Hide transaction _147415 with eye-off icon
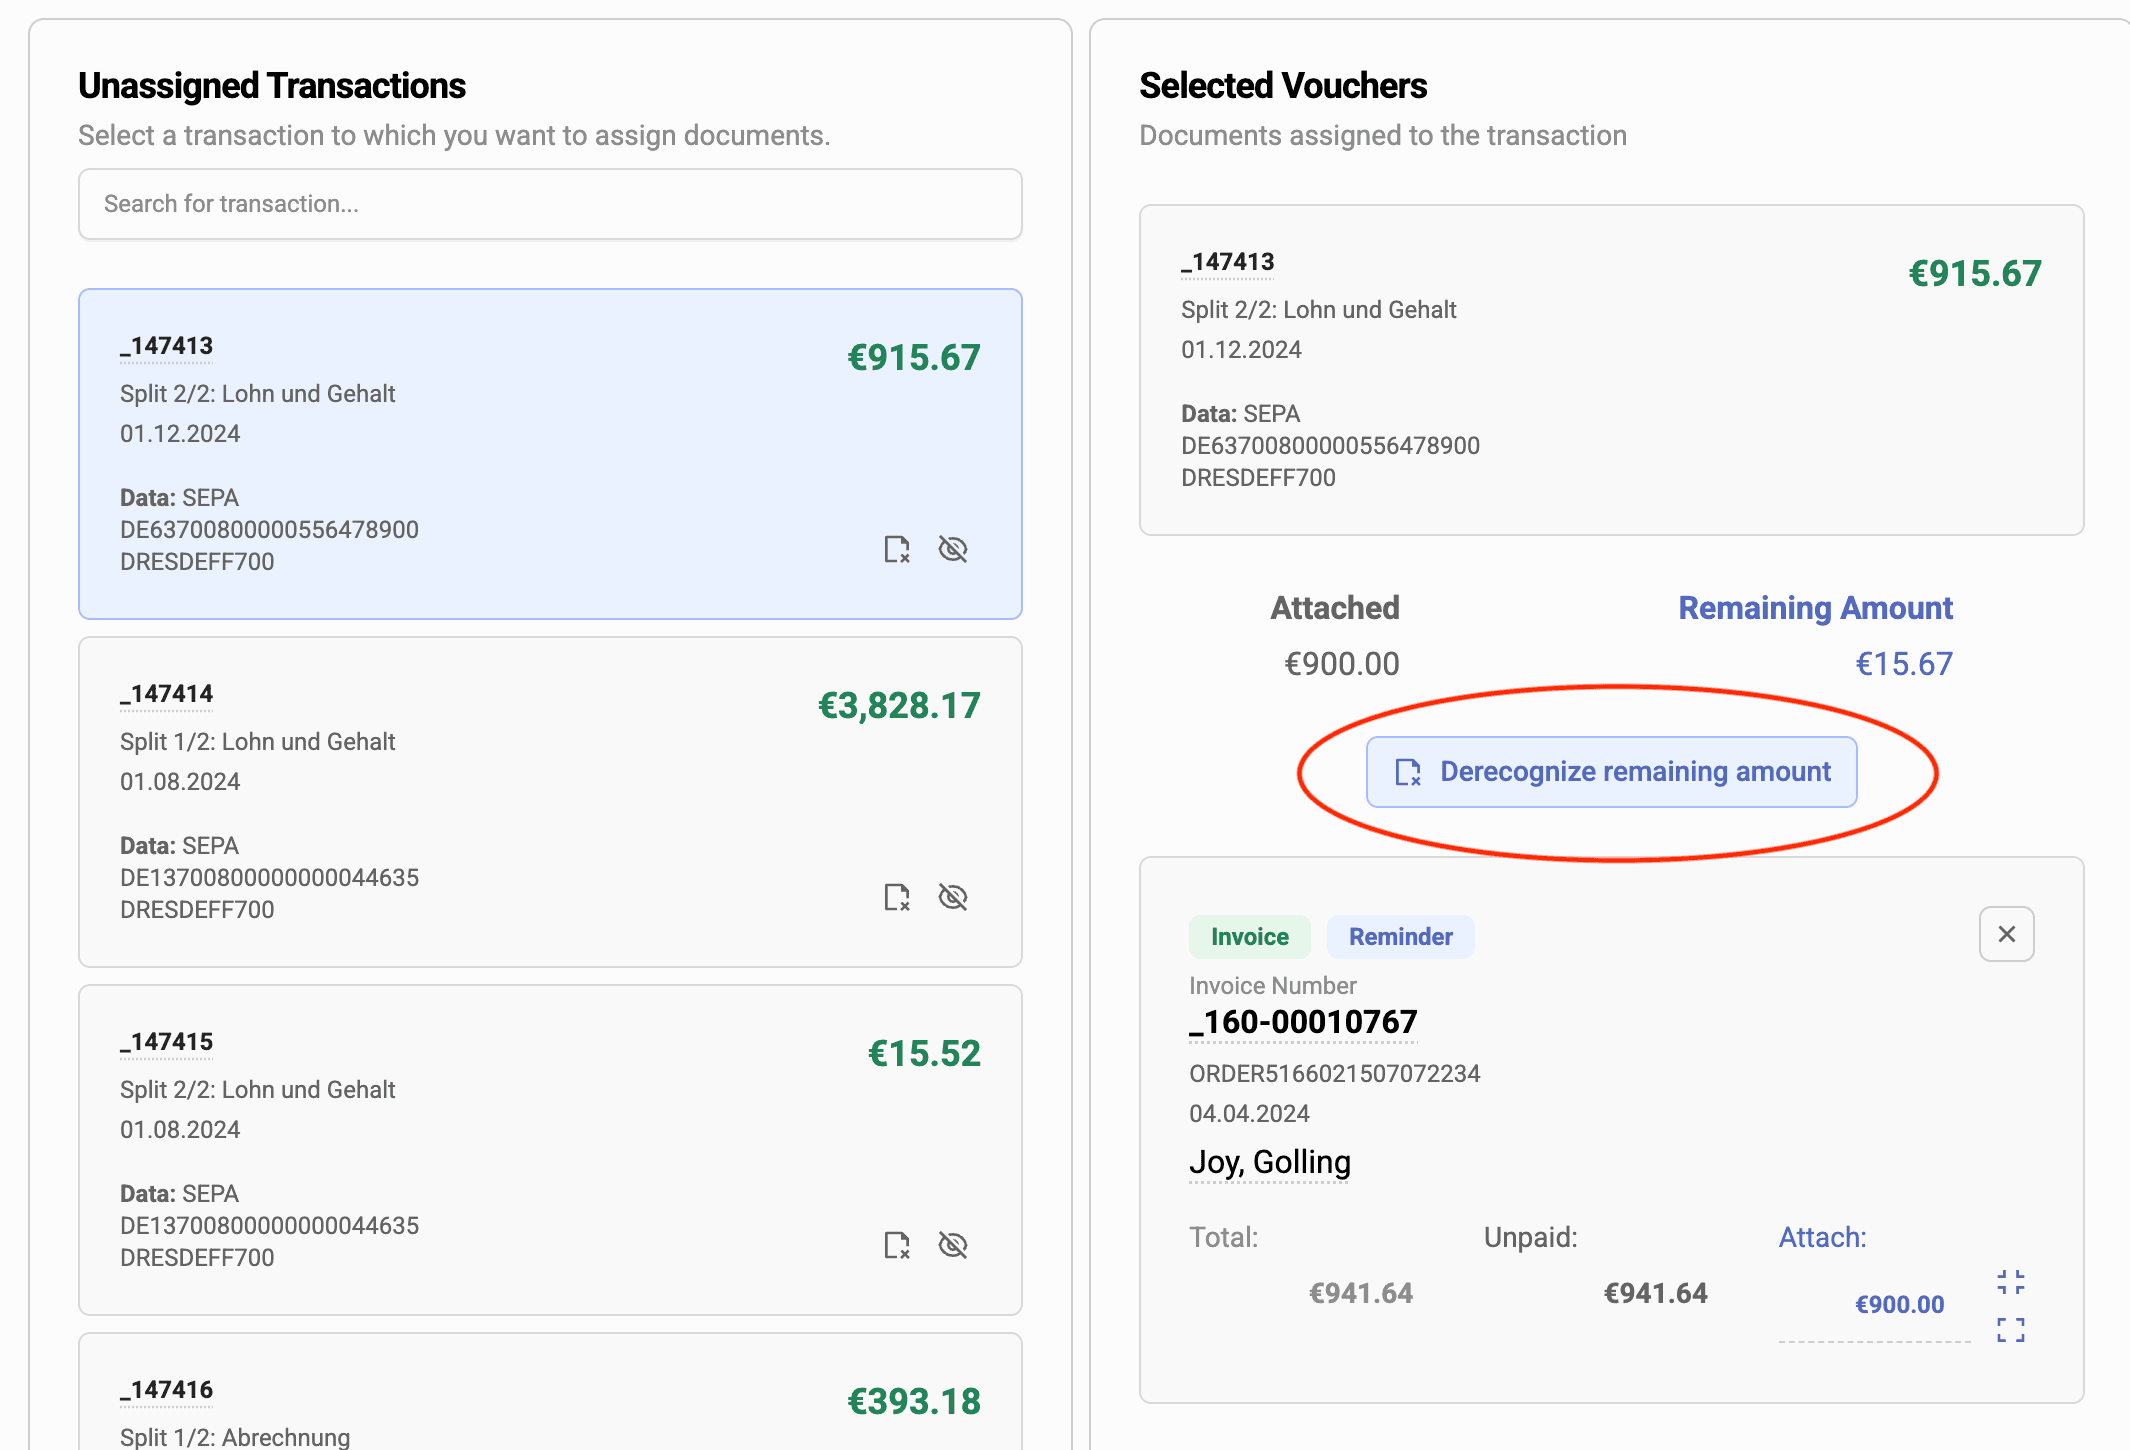The width and height of the screenshot is (2130, 1450). click(x=953, y=1245)
